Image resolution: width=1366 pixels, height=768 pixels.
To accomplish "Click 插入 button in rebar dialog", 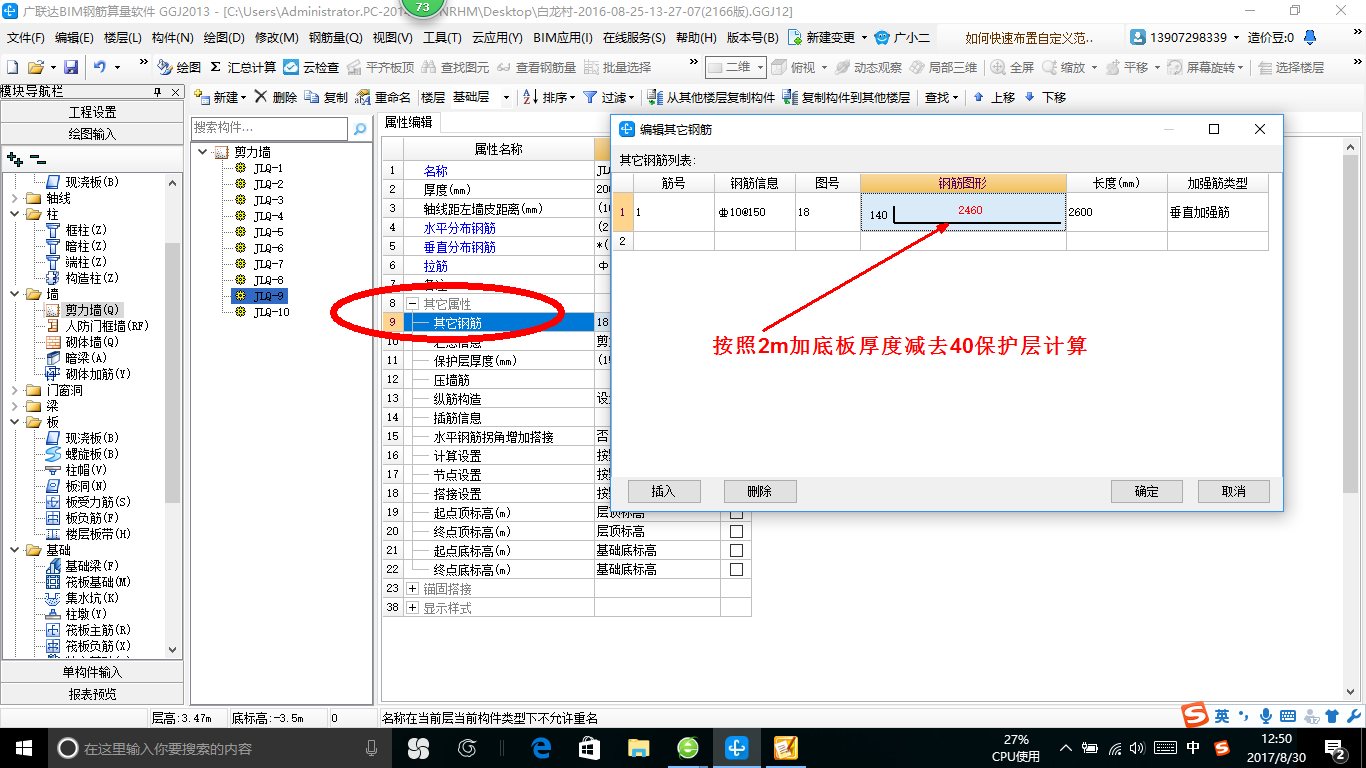I will click(x=664, y=491).
